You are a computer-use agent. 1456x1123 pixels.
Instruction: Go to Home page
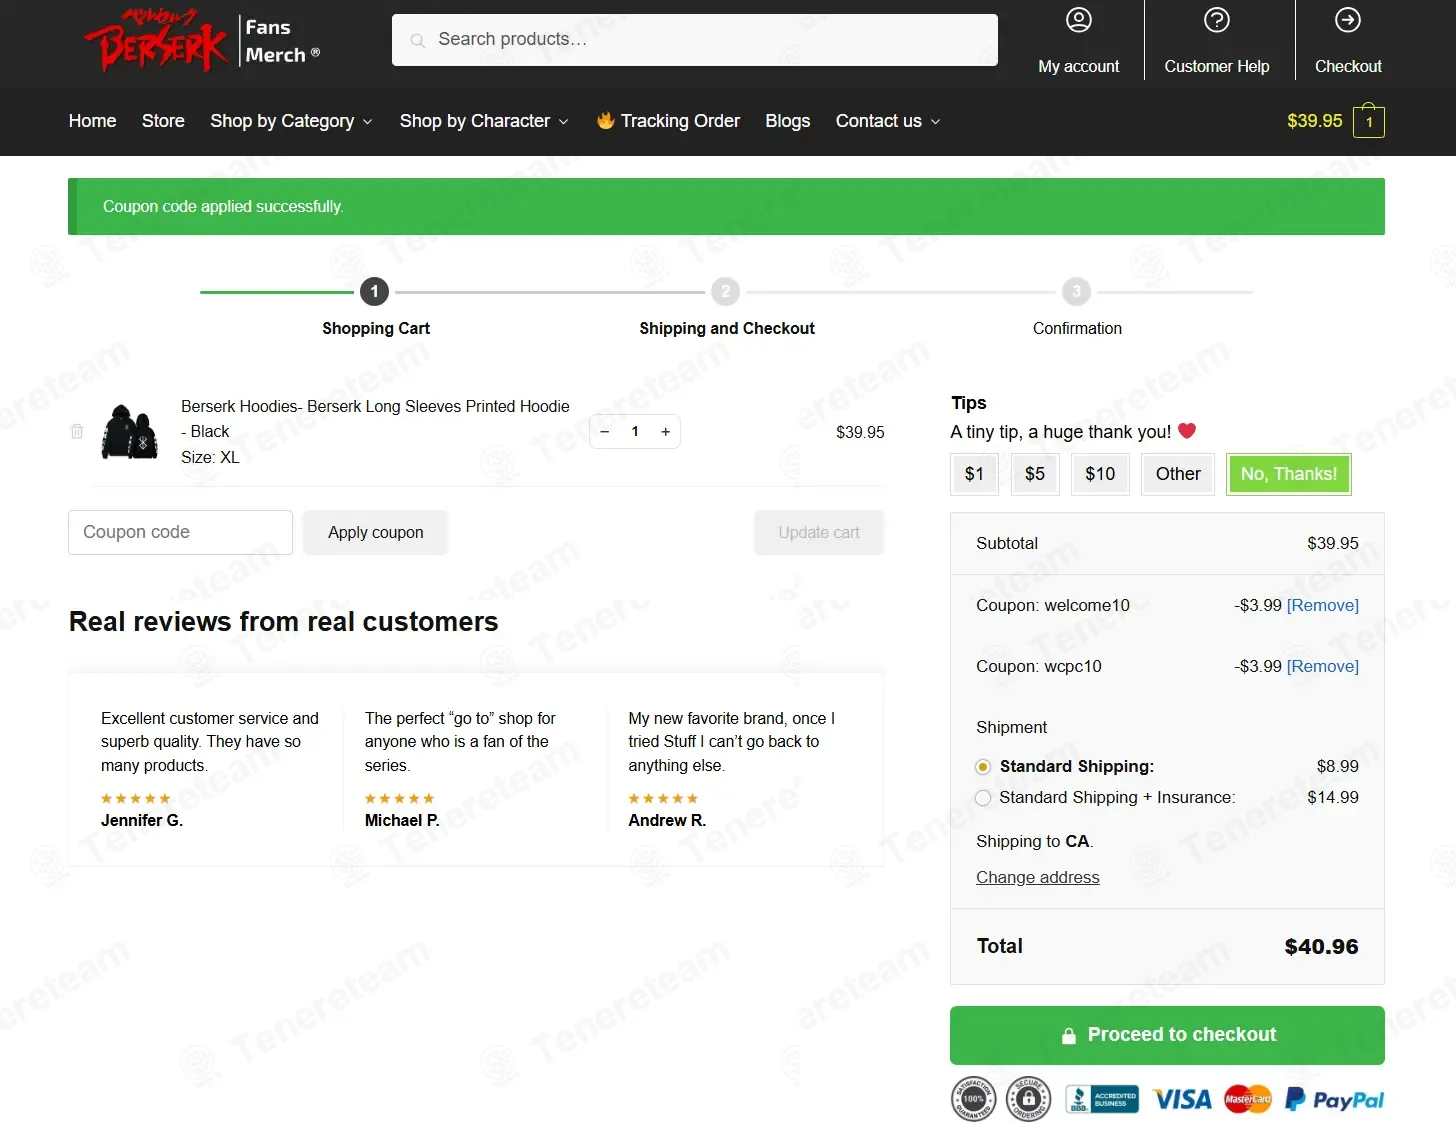point(92,121)
